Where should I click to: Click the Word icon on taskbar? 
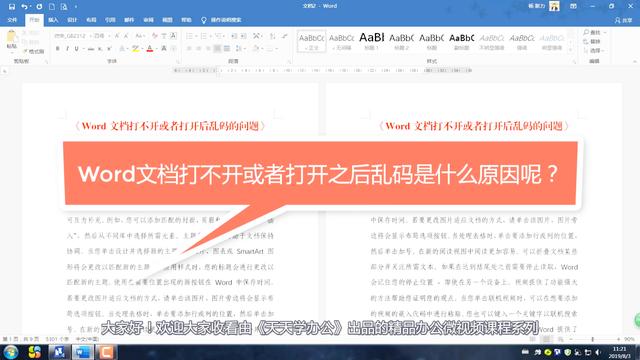[x=82, y=352]
